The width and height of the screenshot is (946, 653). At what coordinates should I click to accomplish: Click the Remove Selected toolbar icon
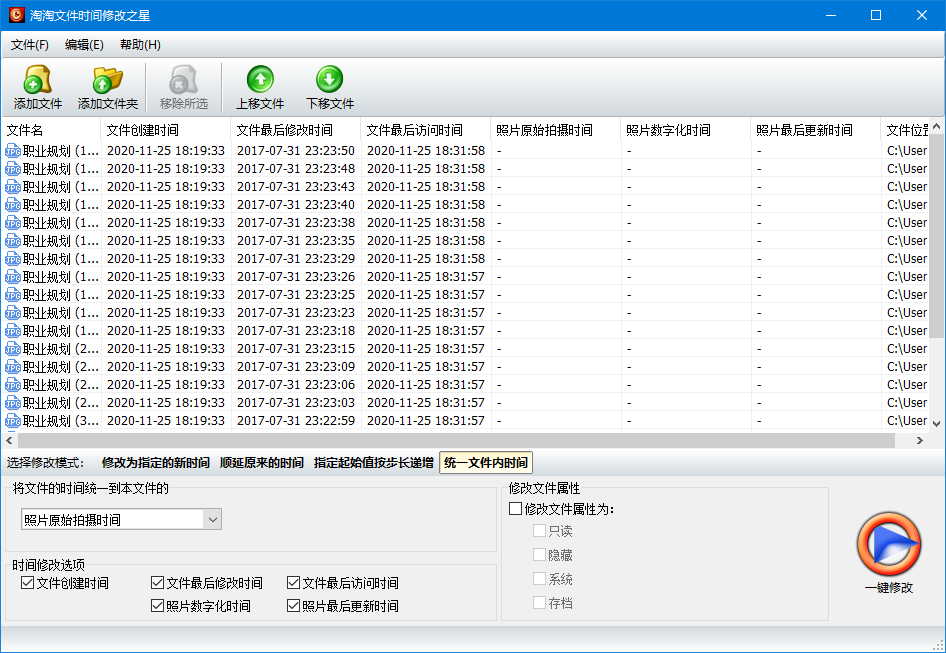pos(183,80)
